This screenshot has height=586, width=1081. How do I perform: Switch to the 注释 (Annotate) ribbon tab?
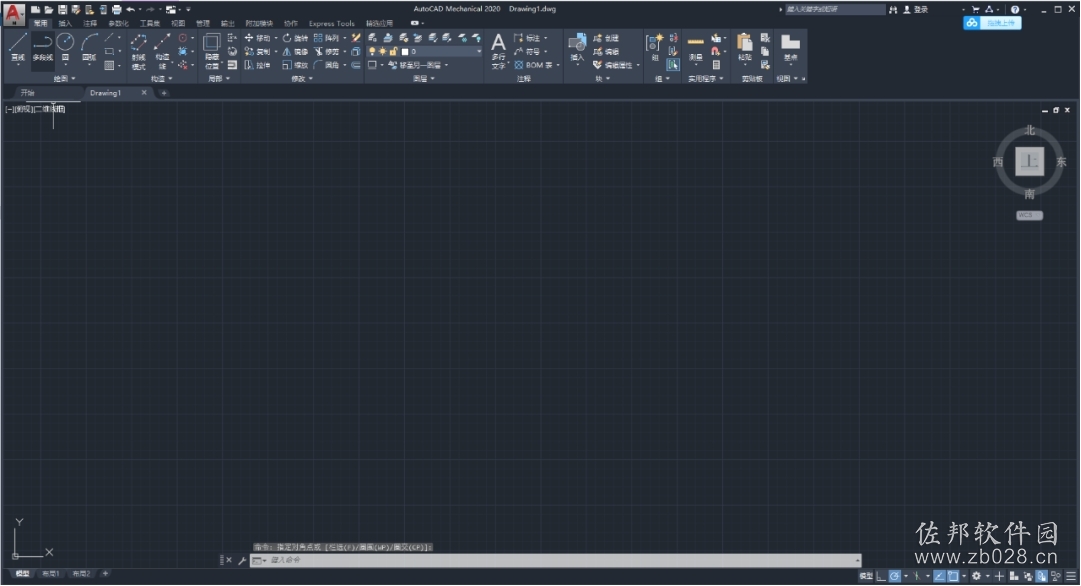point(90,23)
